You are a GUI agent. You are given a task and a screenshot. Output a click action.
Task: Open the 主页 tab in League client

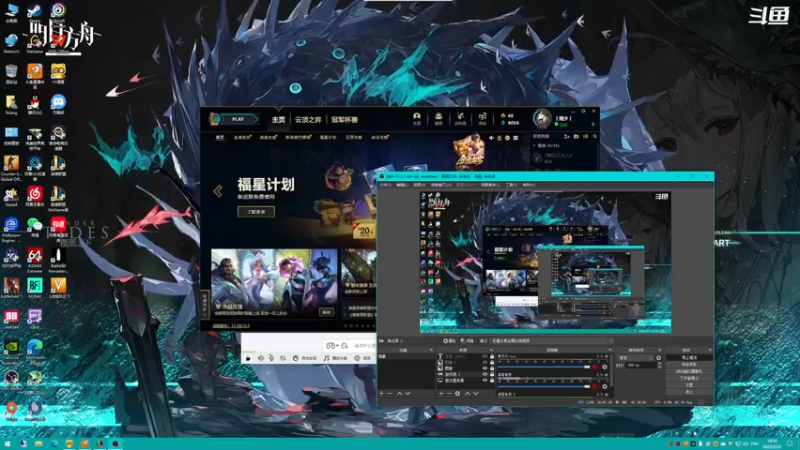pyautogui.click(x=279, y=119)
